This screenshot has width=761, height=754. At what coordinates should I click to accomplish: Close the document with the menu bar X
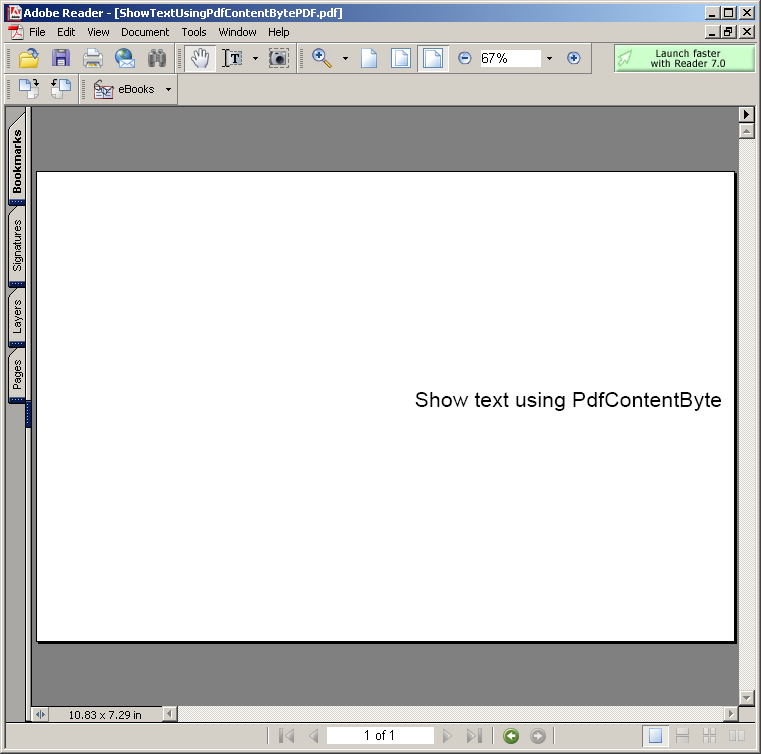point(746,32)
